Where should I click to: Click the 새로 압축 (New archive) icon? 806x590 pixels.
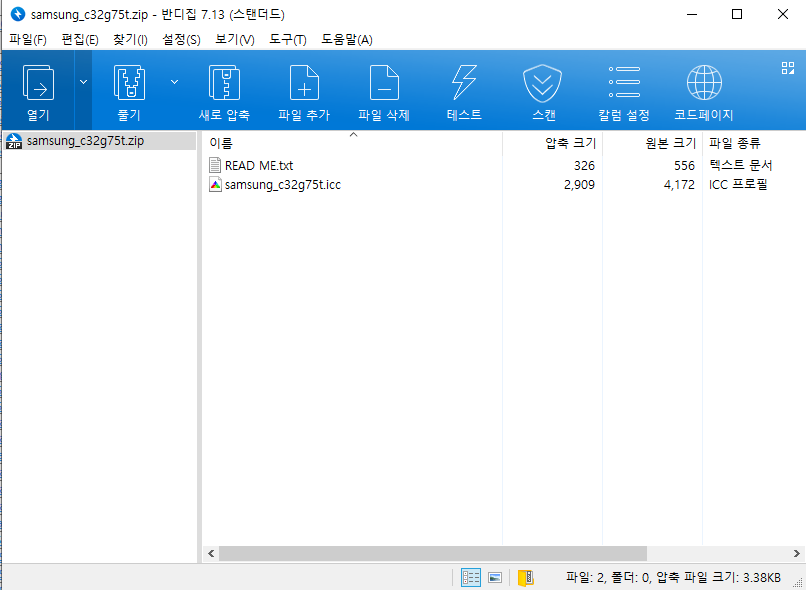click(x=224, y=82)
